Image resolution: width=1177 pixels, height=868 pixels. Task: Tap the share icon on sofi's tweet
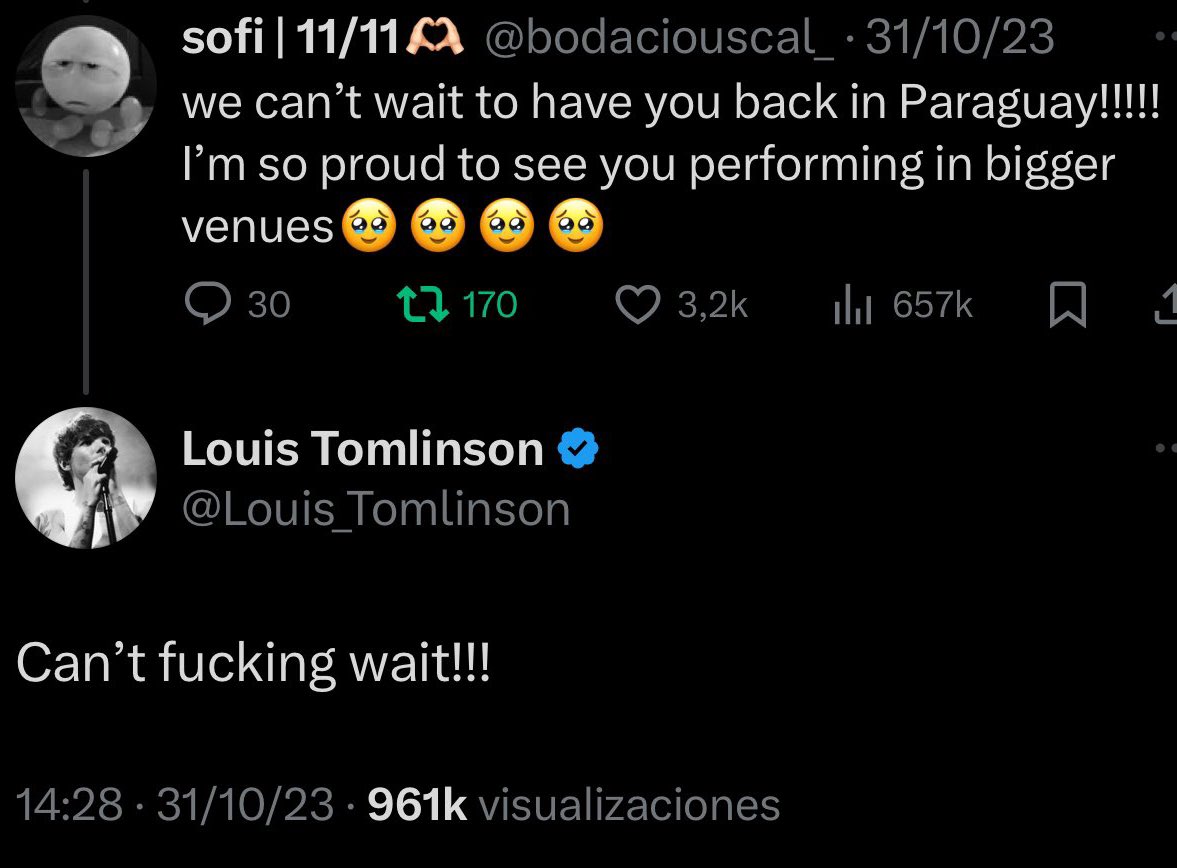[x=1166, y=304]
